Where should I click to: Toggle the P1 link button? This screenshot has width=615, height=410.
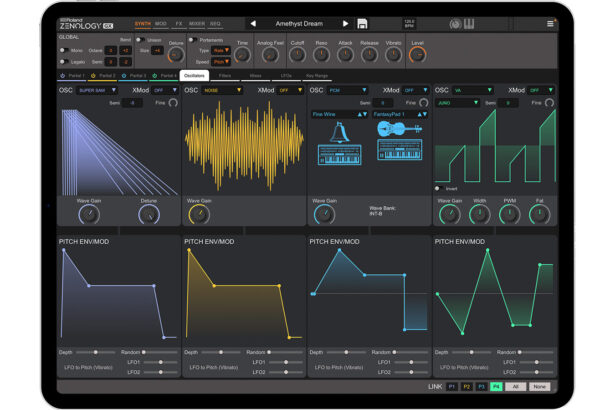click(451, 387)
